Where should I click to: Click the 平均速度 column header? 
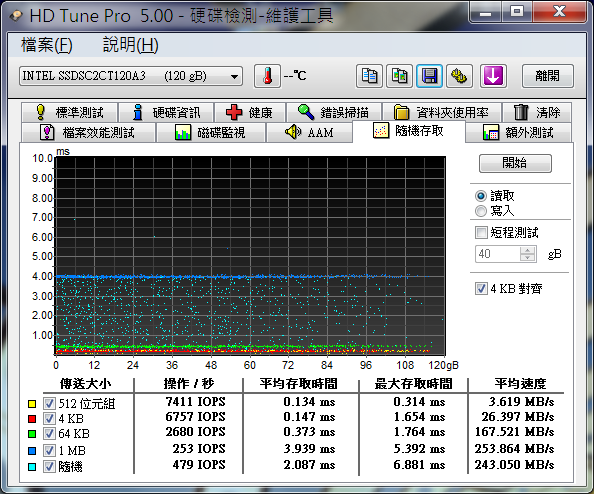(521, 384)
